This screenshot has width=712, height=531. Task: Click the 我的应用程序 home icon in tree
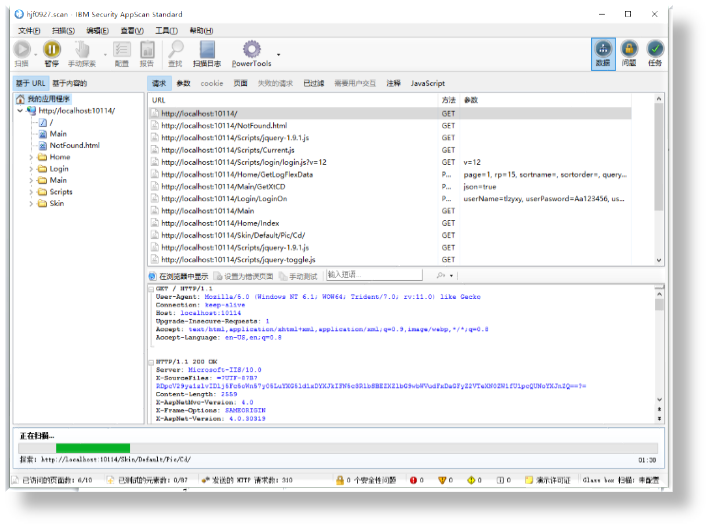20,99
